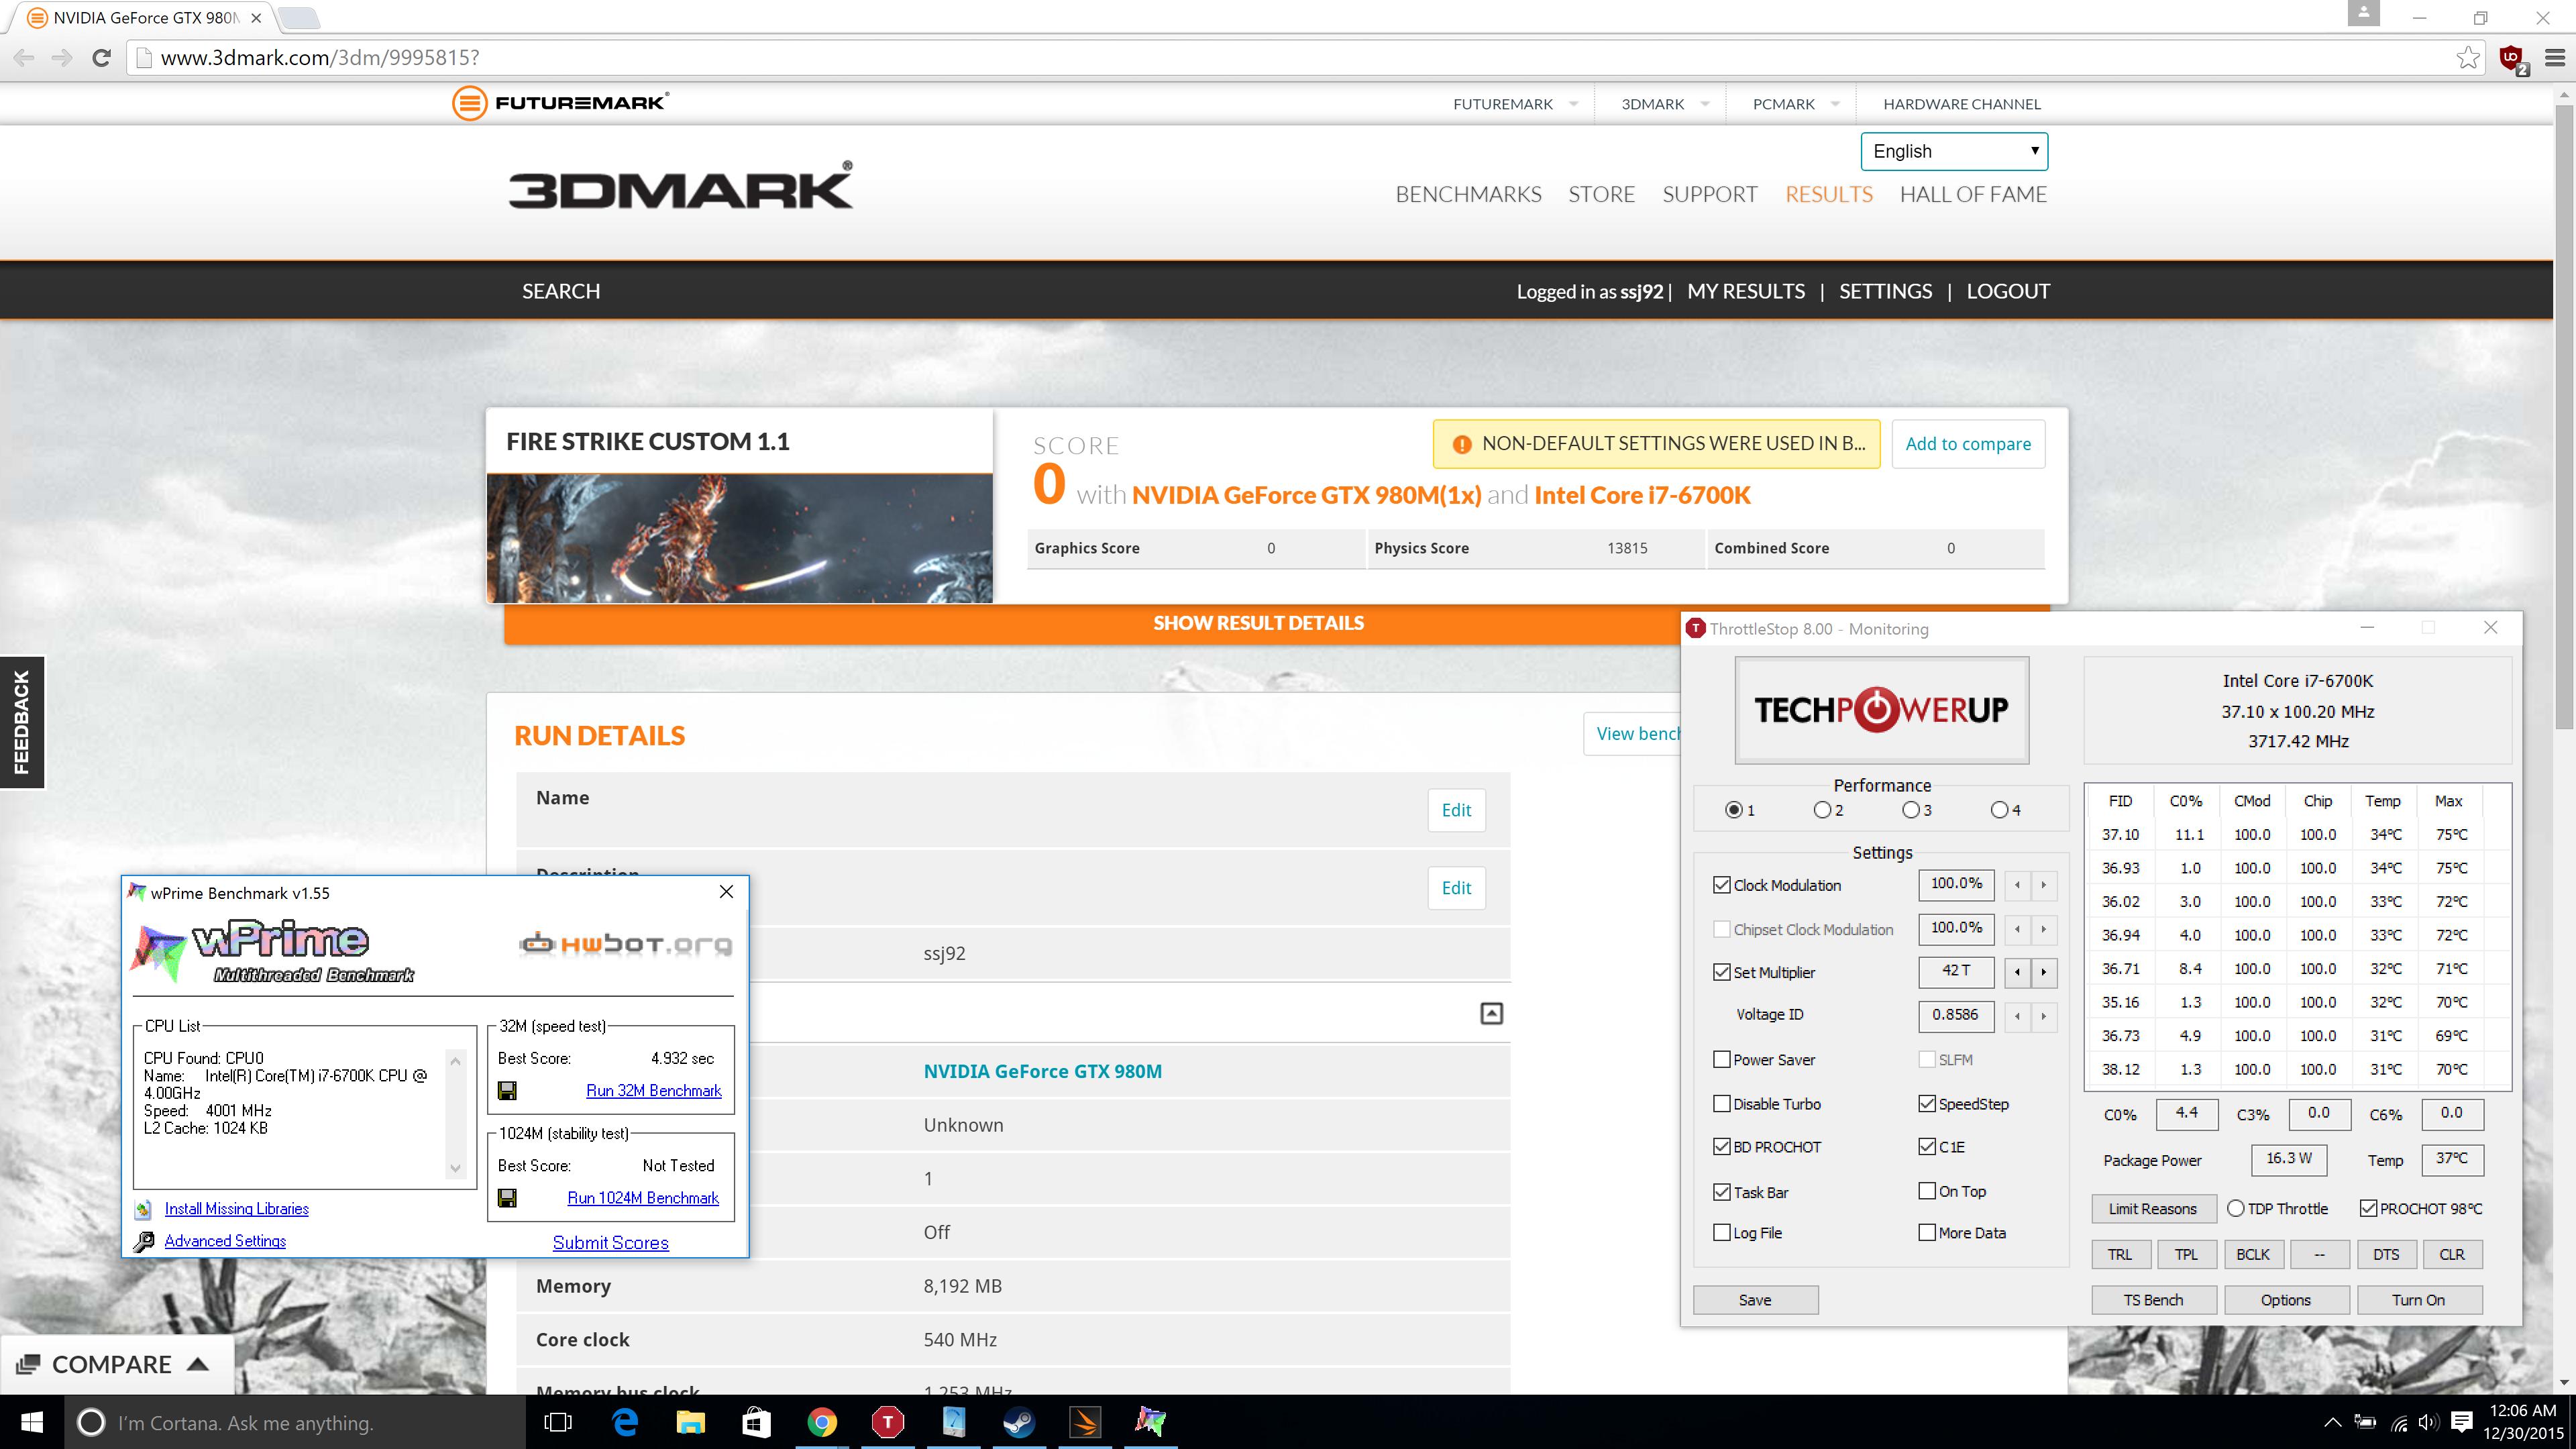Increase the Set Multiplier value arrow
Screen dimensions: 2576x1449
2043,972
